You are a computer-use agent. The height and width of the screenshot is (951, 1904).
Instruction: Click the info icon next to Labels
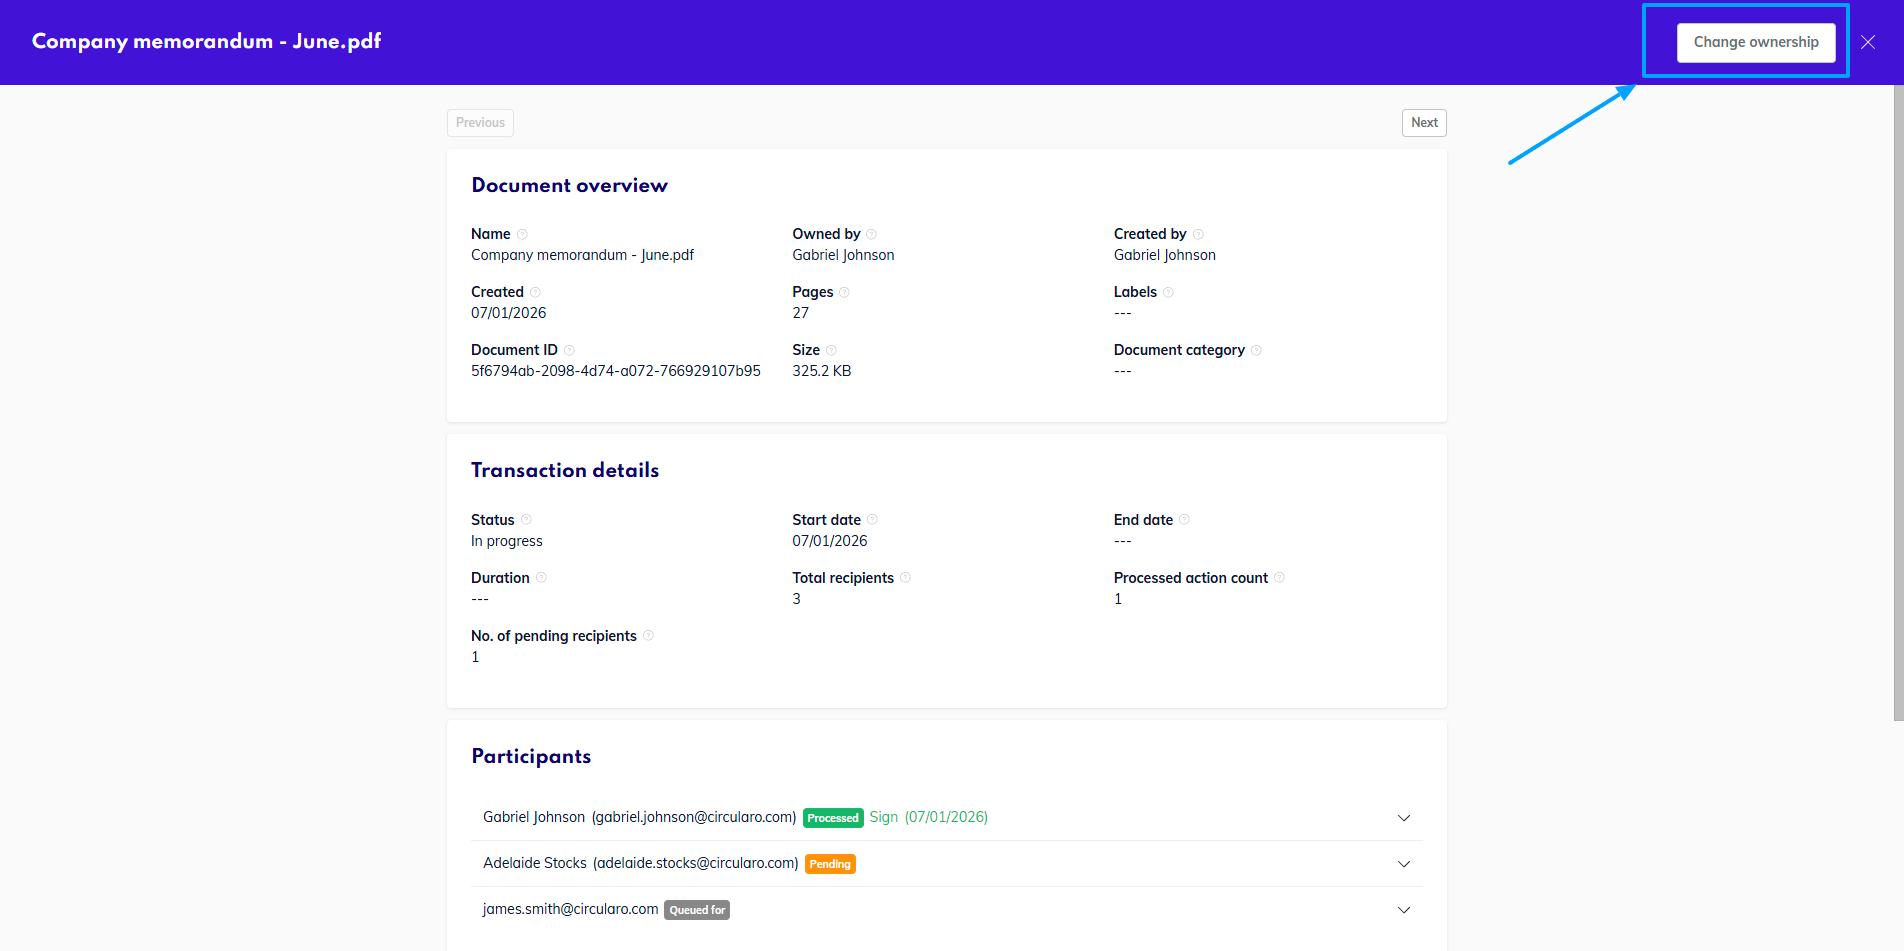[x=1168, y=292]
